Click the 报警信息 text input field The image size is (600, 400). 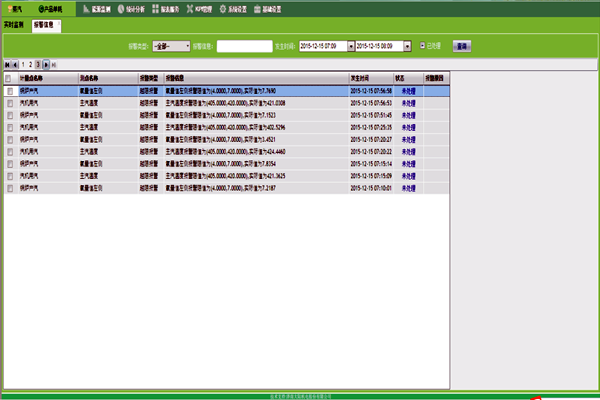pos(243,46)
